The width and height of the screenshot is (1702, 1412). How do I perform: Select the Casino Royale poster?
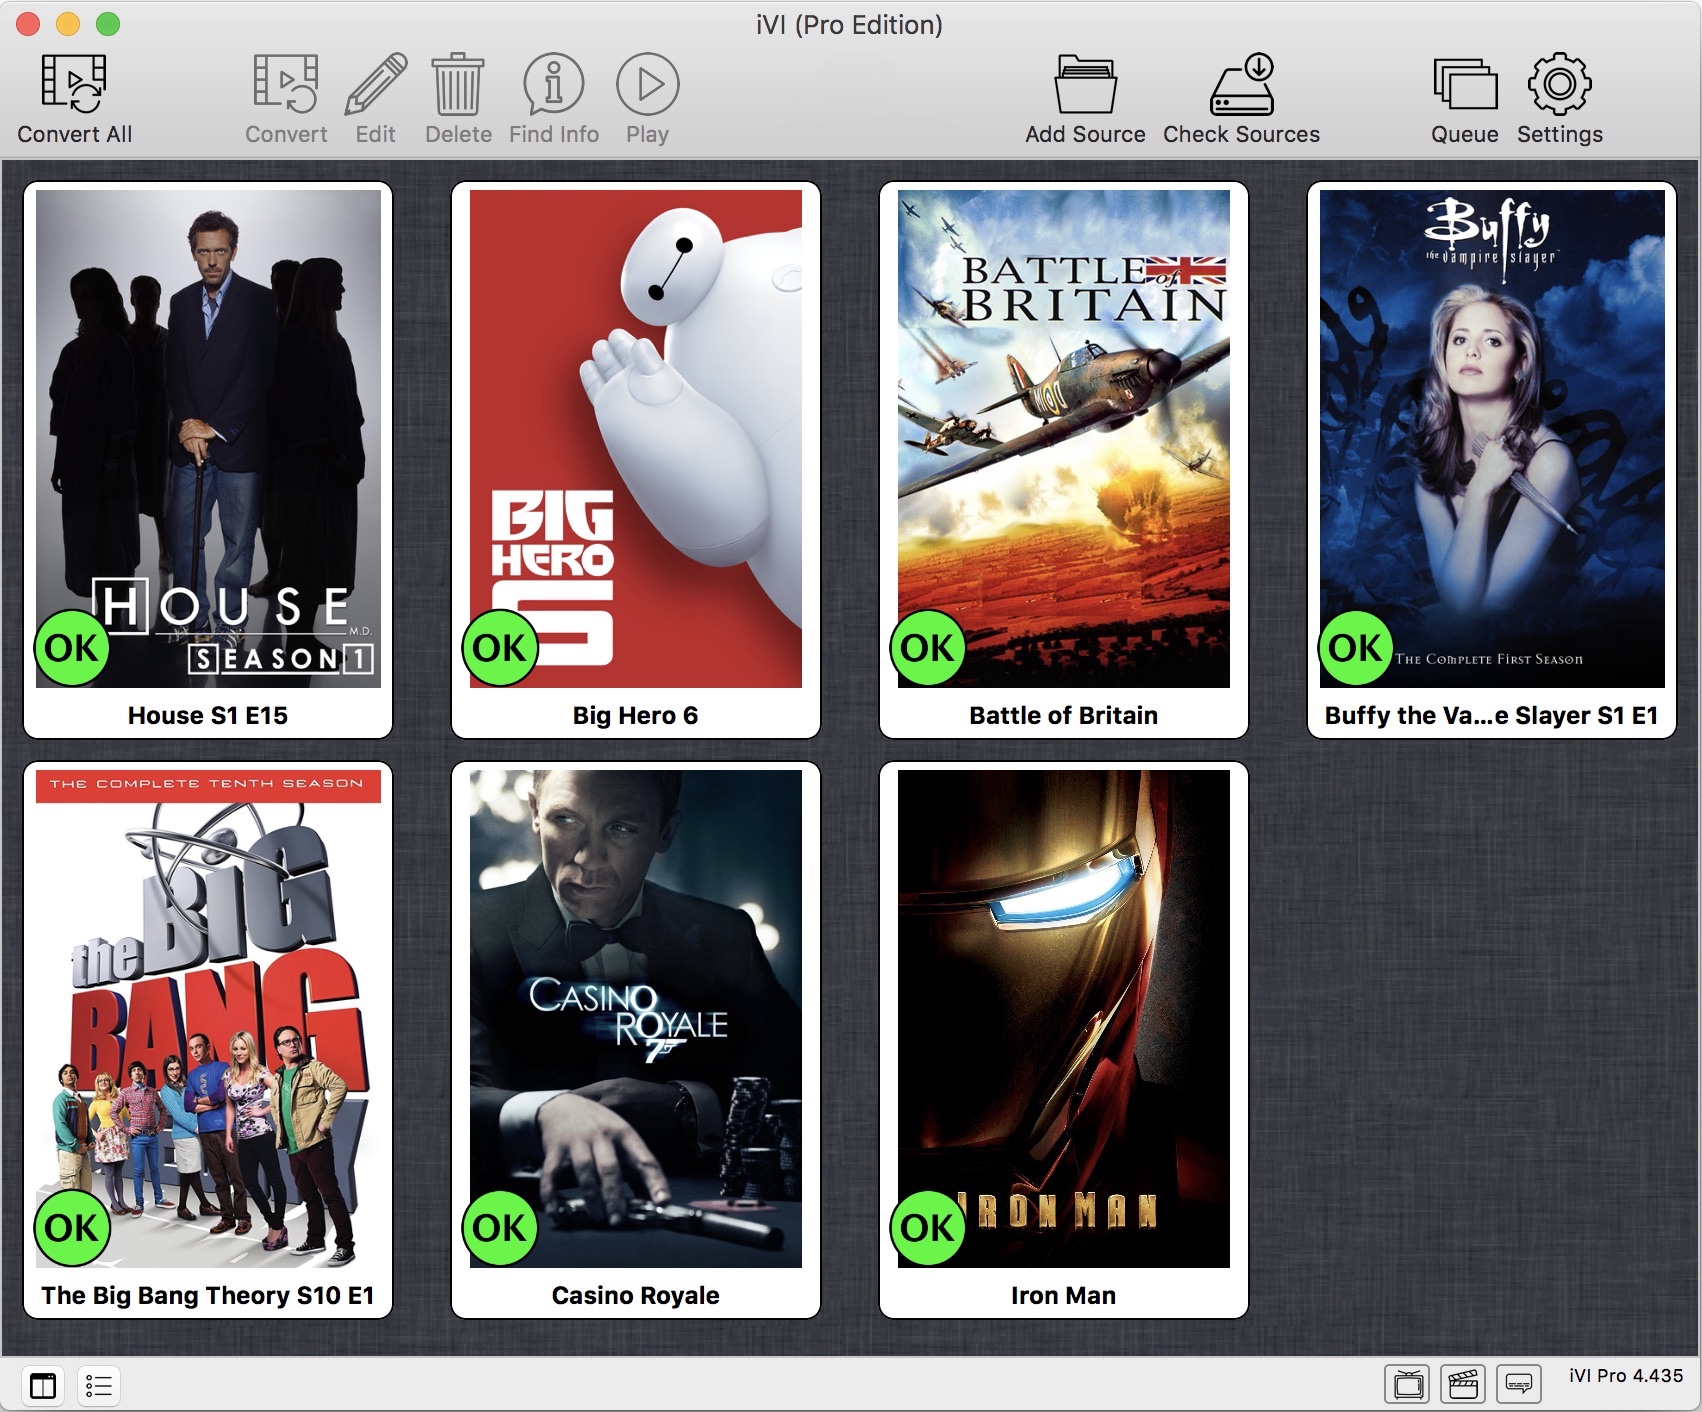[x=636, y=1018]
